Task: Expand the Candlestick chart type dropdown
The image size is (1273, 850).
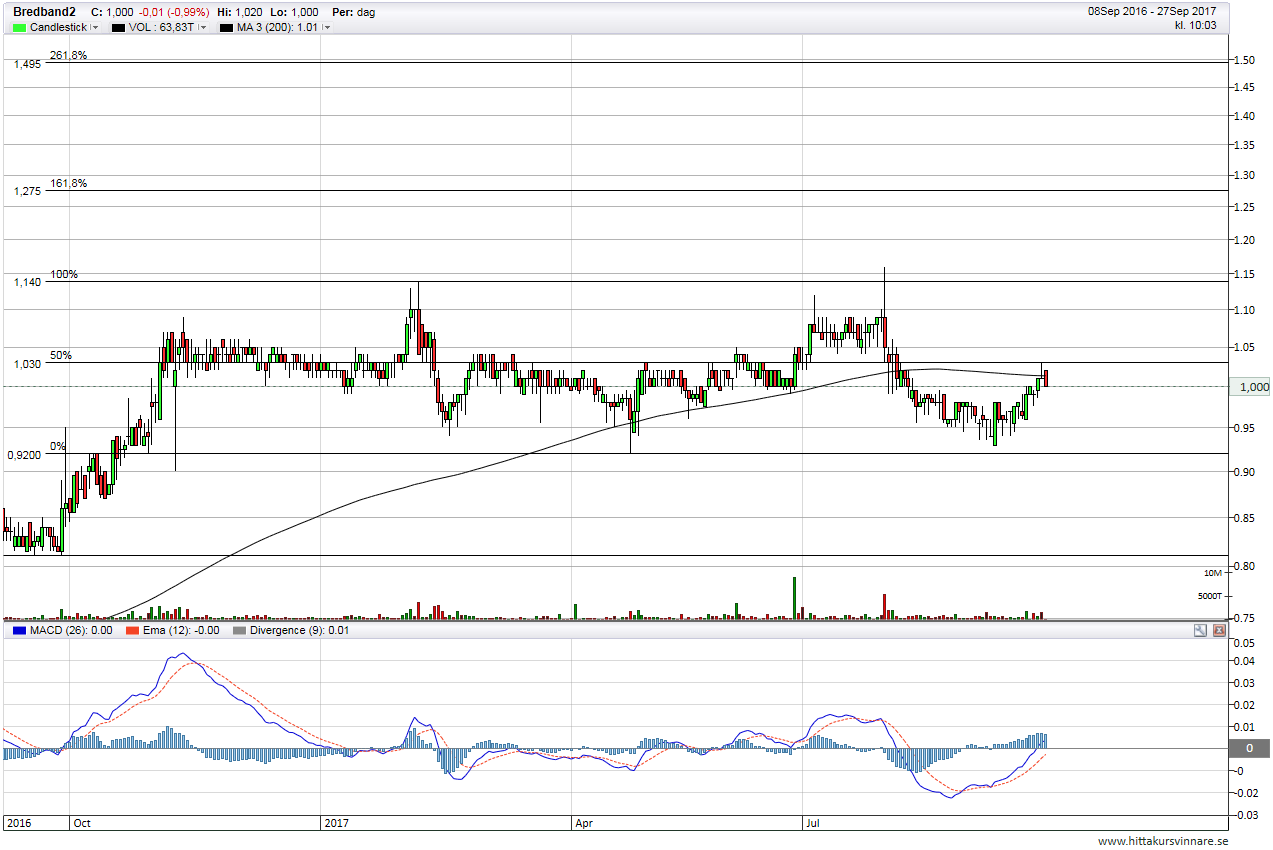Action: [x=95, y=27]
